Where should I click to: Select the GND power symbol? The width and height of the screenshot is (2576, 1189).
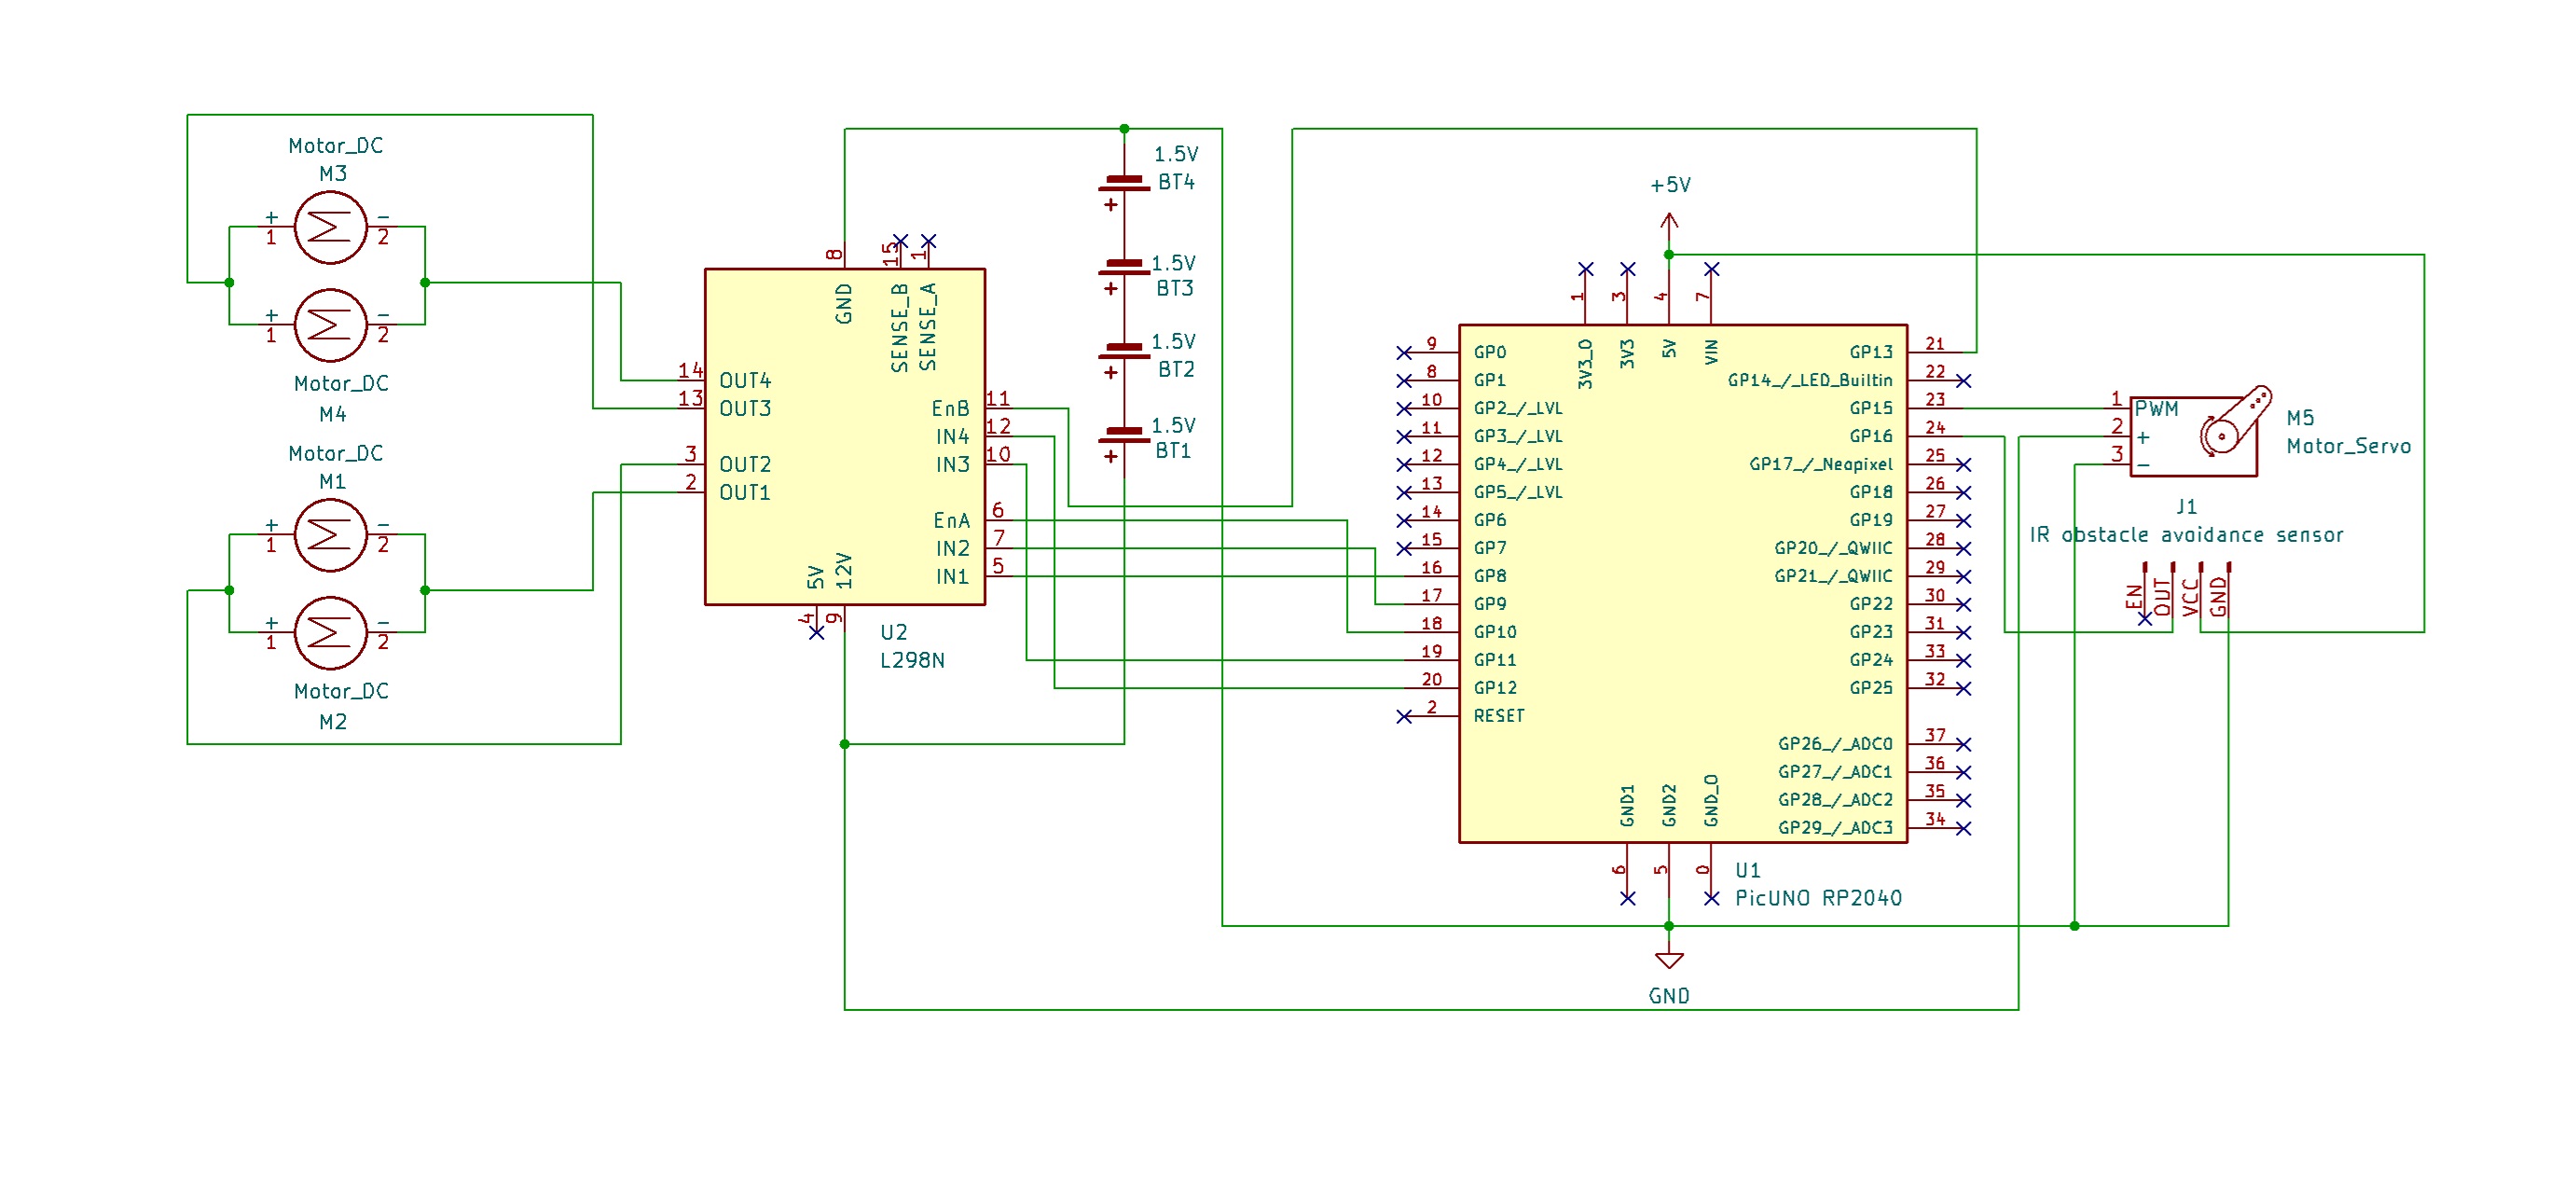tap(1669, 961)
